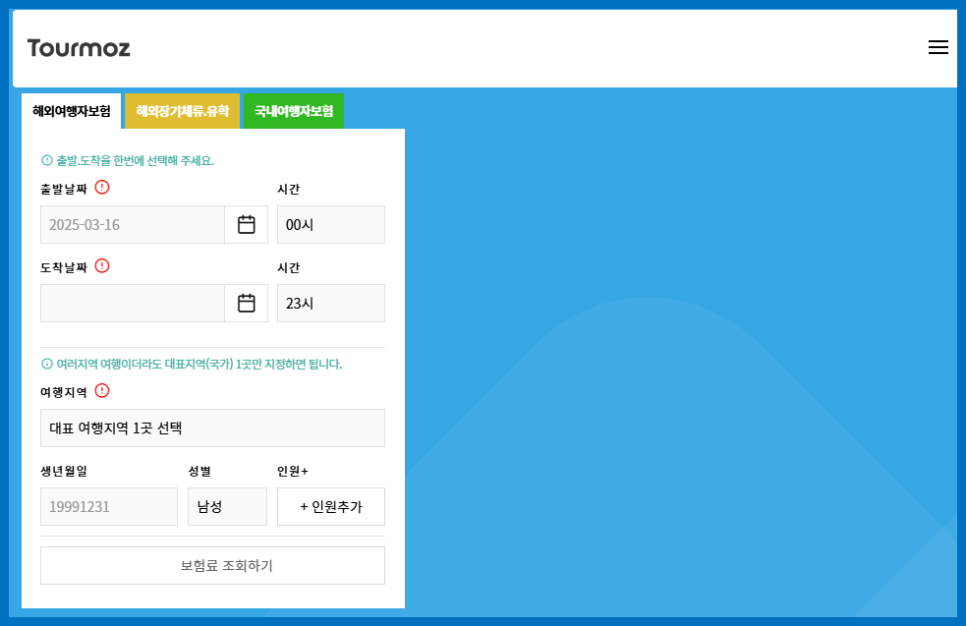This screenshot has width=966, height=626.
Task: Click red alert icon beside 출발날짜
Action: [x=102, y=187]
